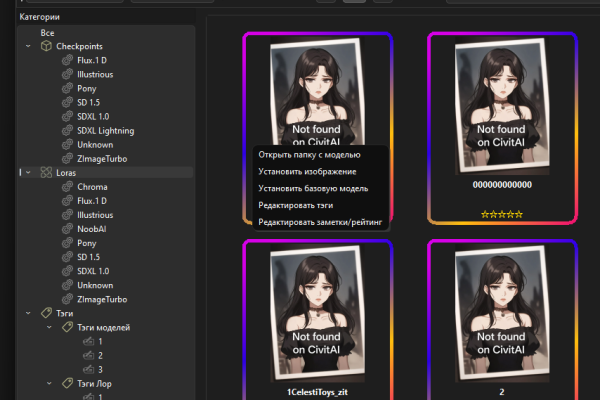Screen dimensions: 600x400
Task: Collapse the Loras tree node
Action: point(28,173)
